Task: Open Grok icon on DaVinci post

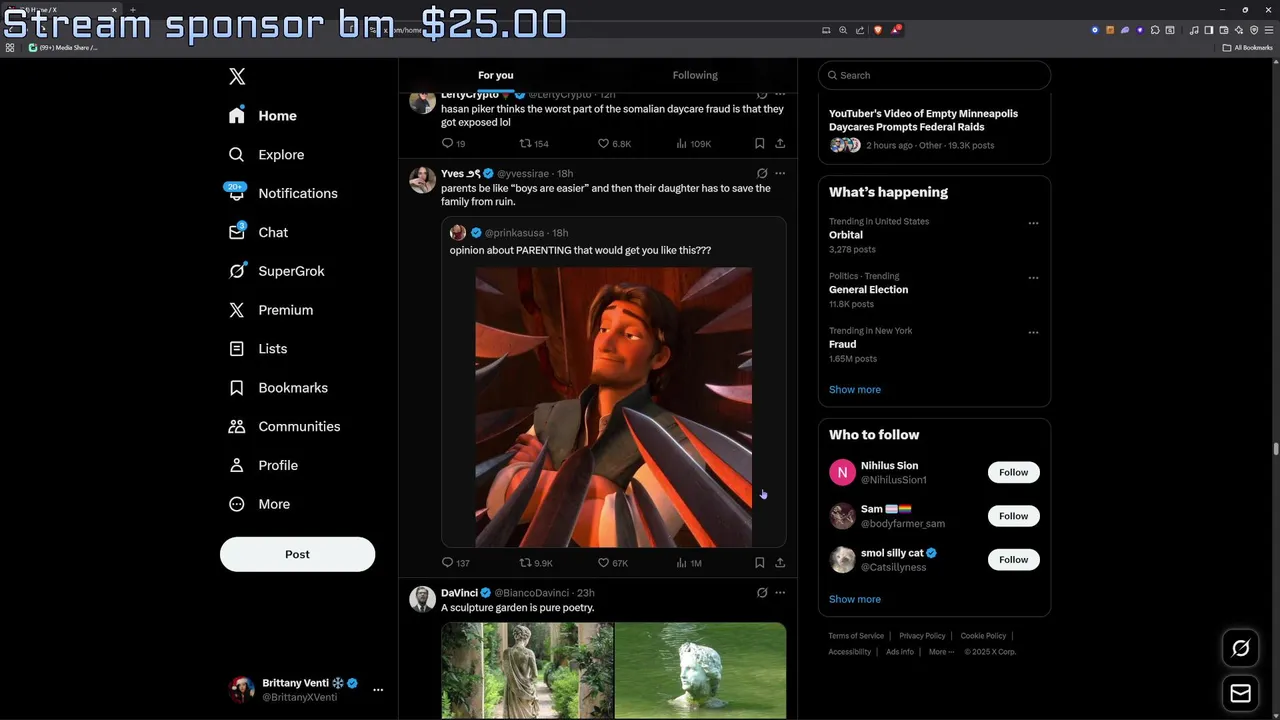Action: (x=762, y=592)
